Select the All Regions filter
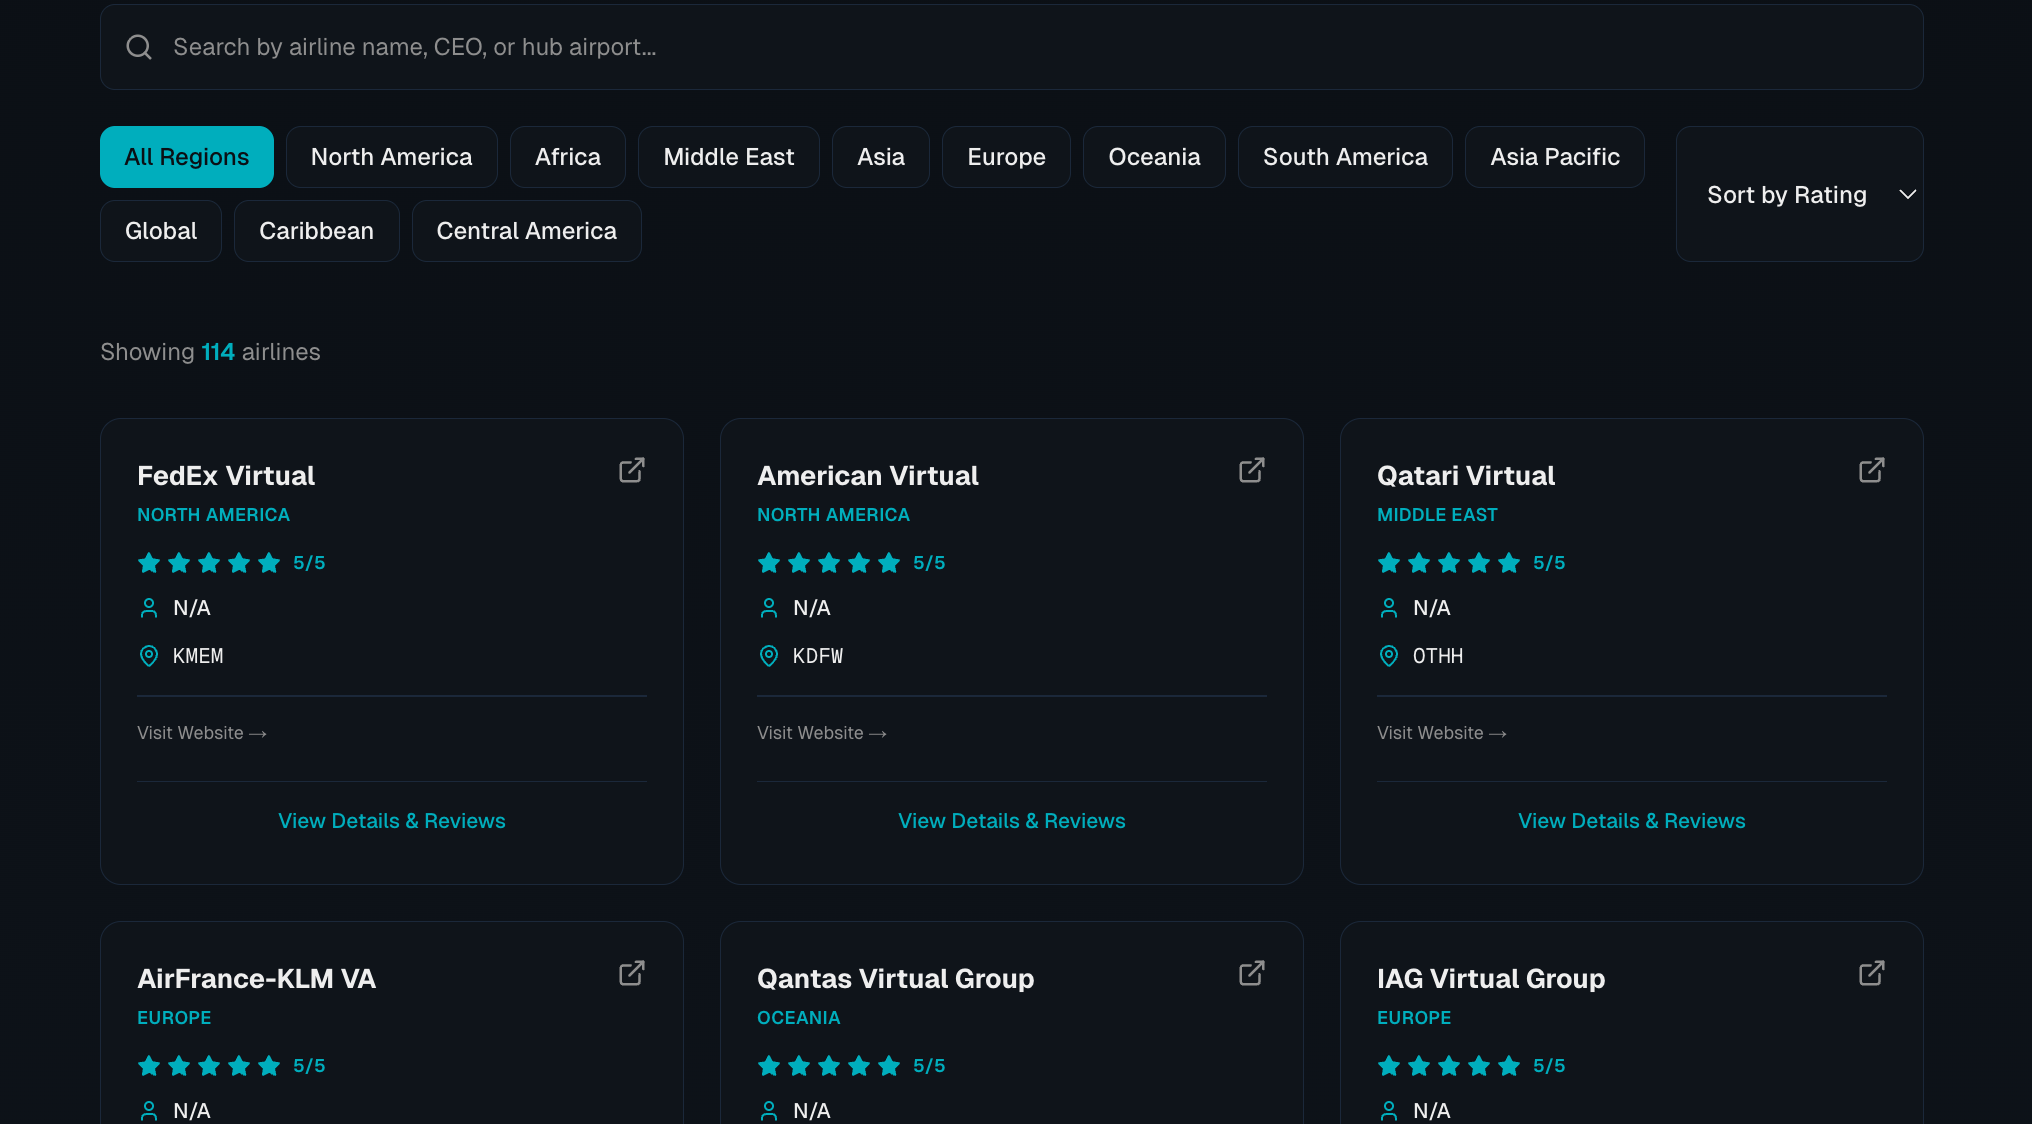 187,157
